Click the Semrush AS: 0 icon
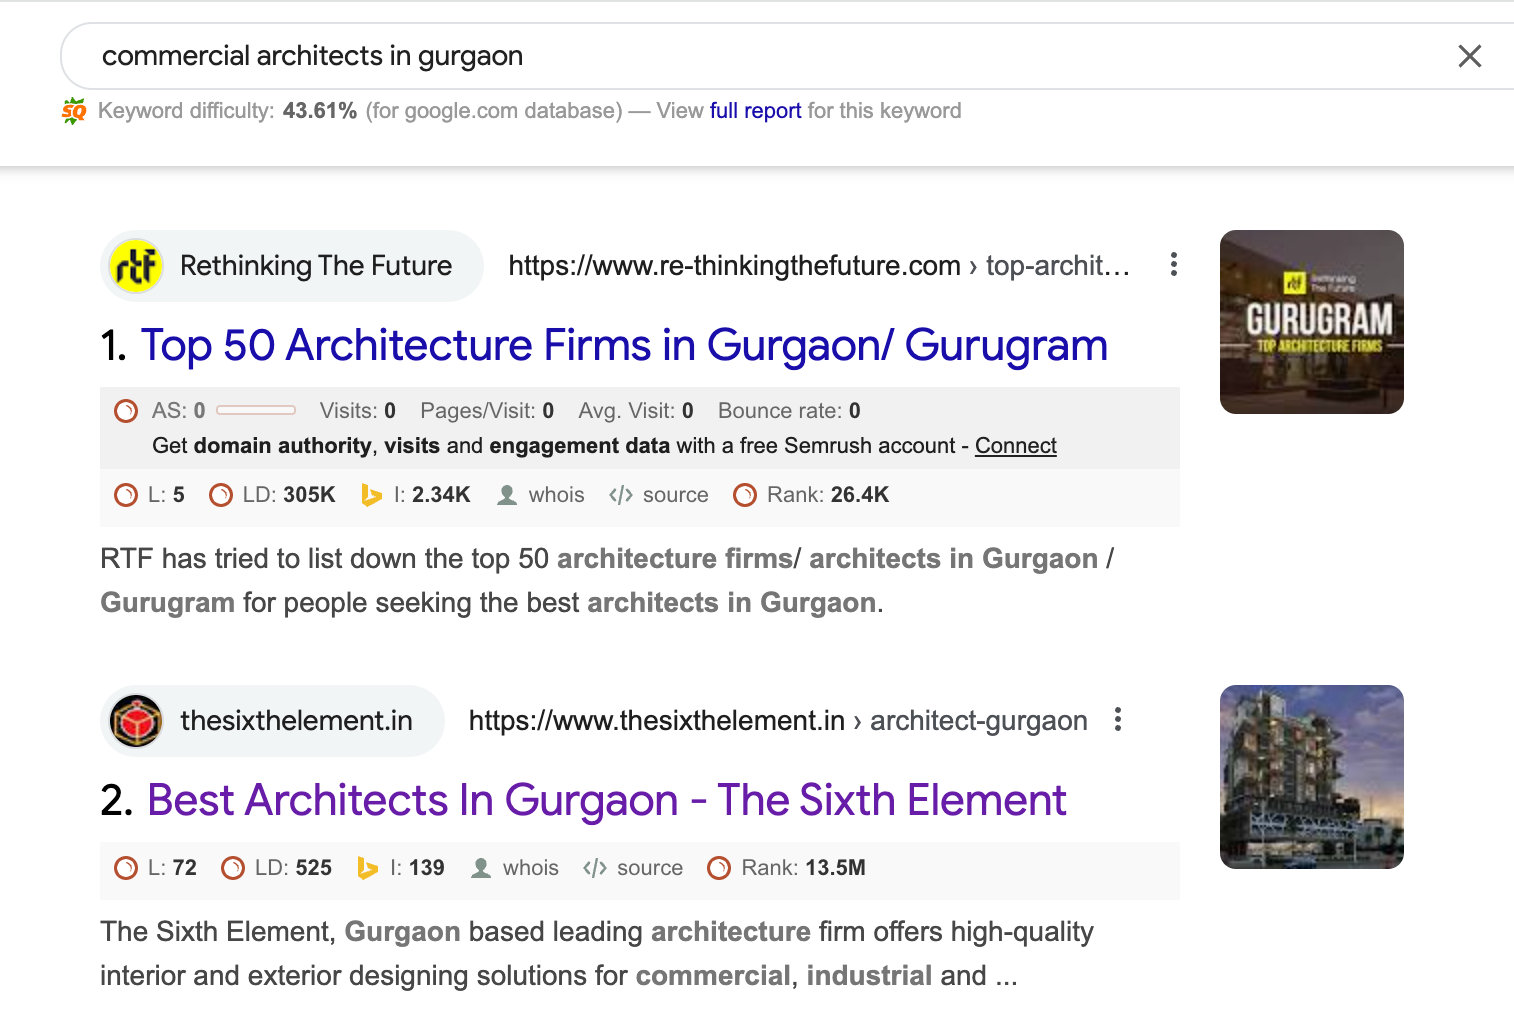This screenshot has width=1514, height=1028. [126, 411]
